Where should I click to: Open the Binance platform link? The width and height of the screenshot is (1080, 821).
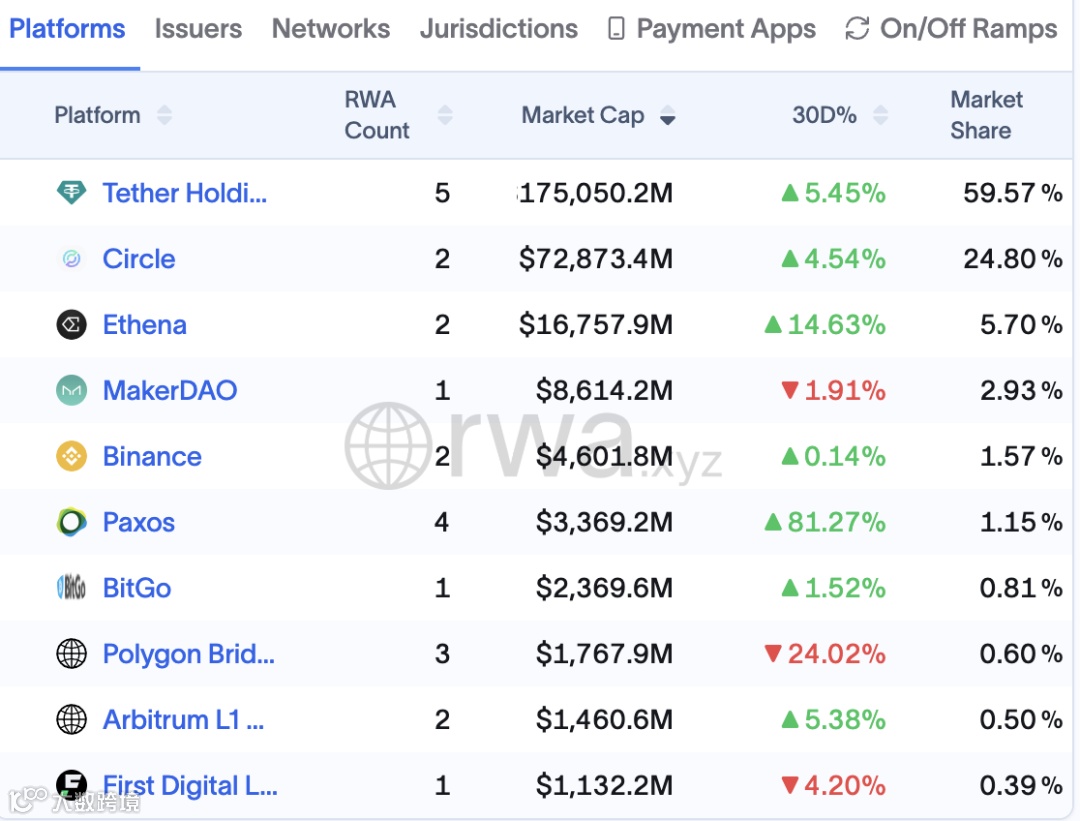click(152, 456)
